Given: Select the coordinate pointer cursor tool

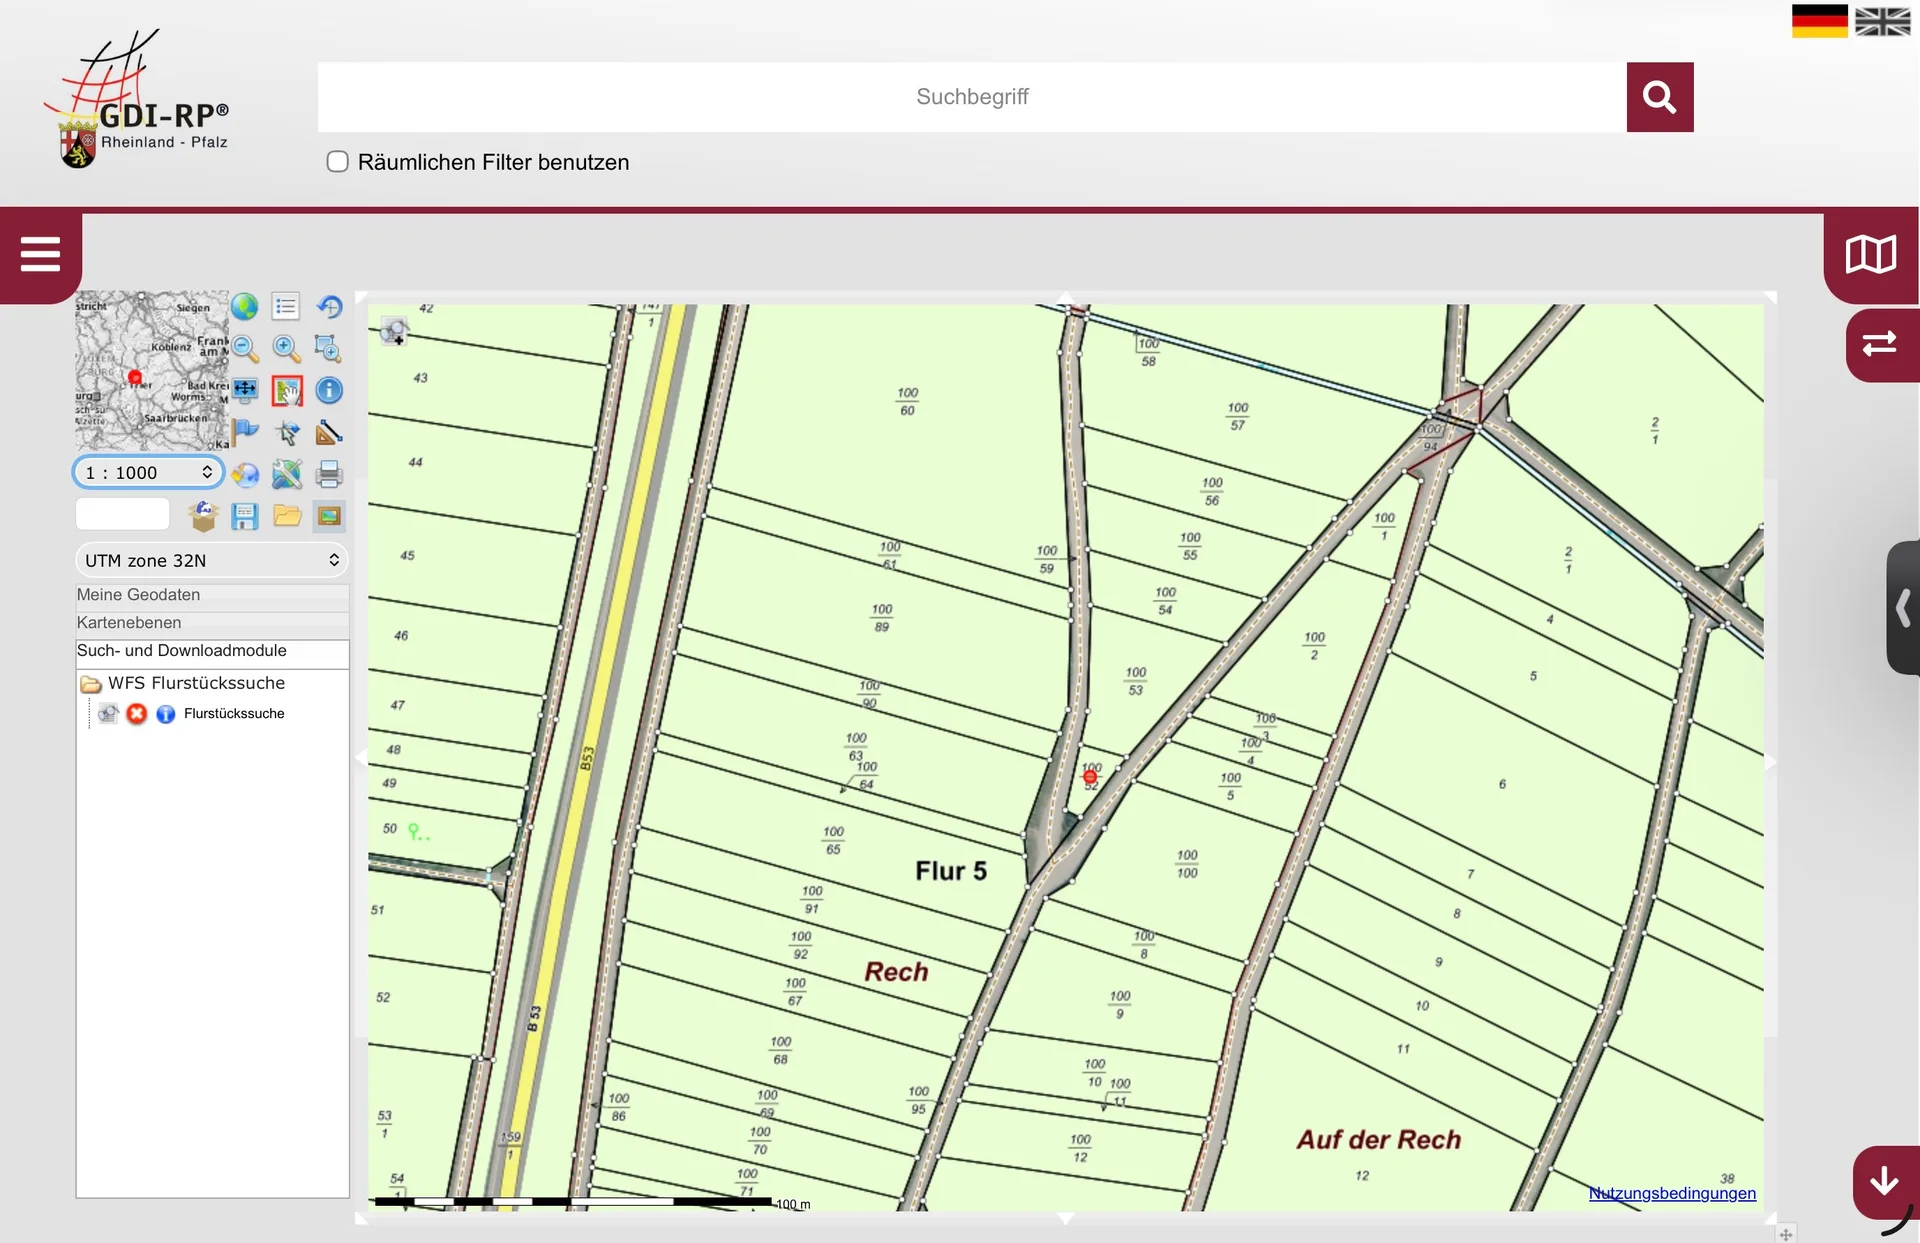Looking at the screenshot, I should [x=287, y=432].
